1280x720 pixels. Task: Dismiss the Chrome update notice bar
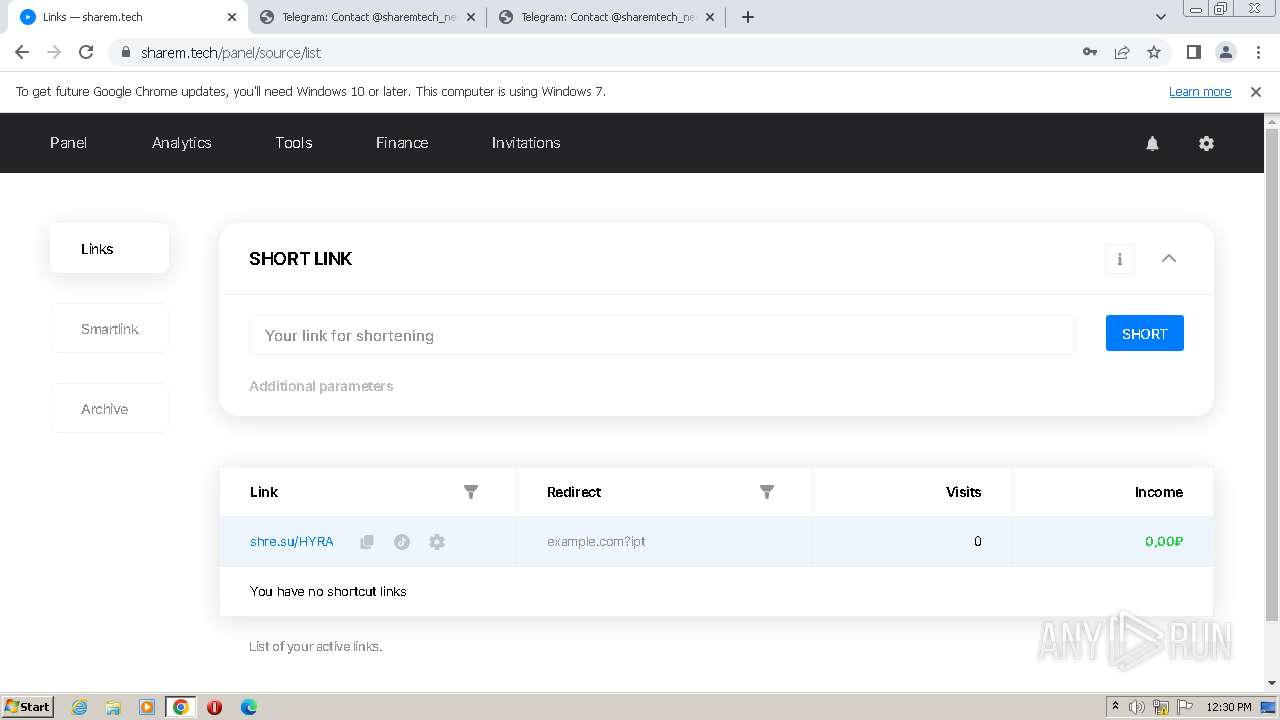pos(1256,92)
